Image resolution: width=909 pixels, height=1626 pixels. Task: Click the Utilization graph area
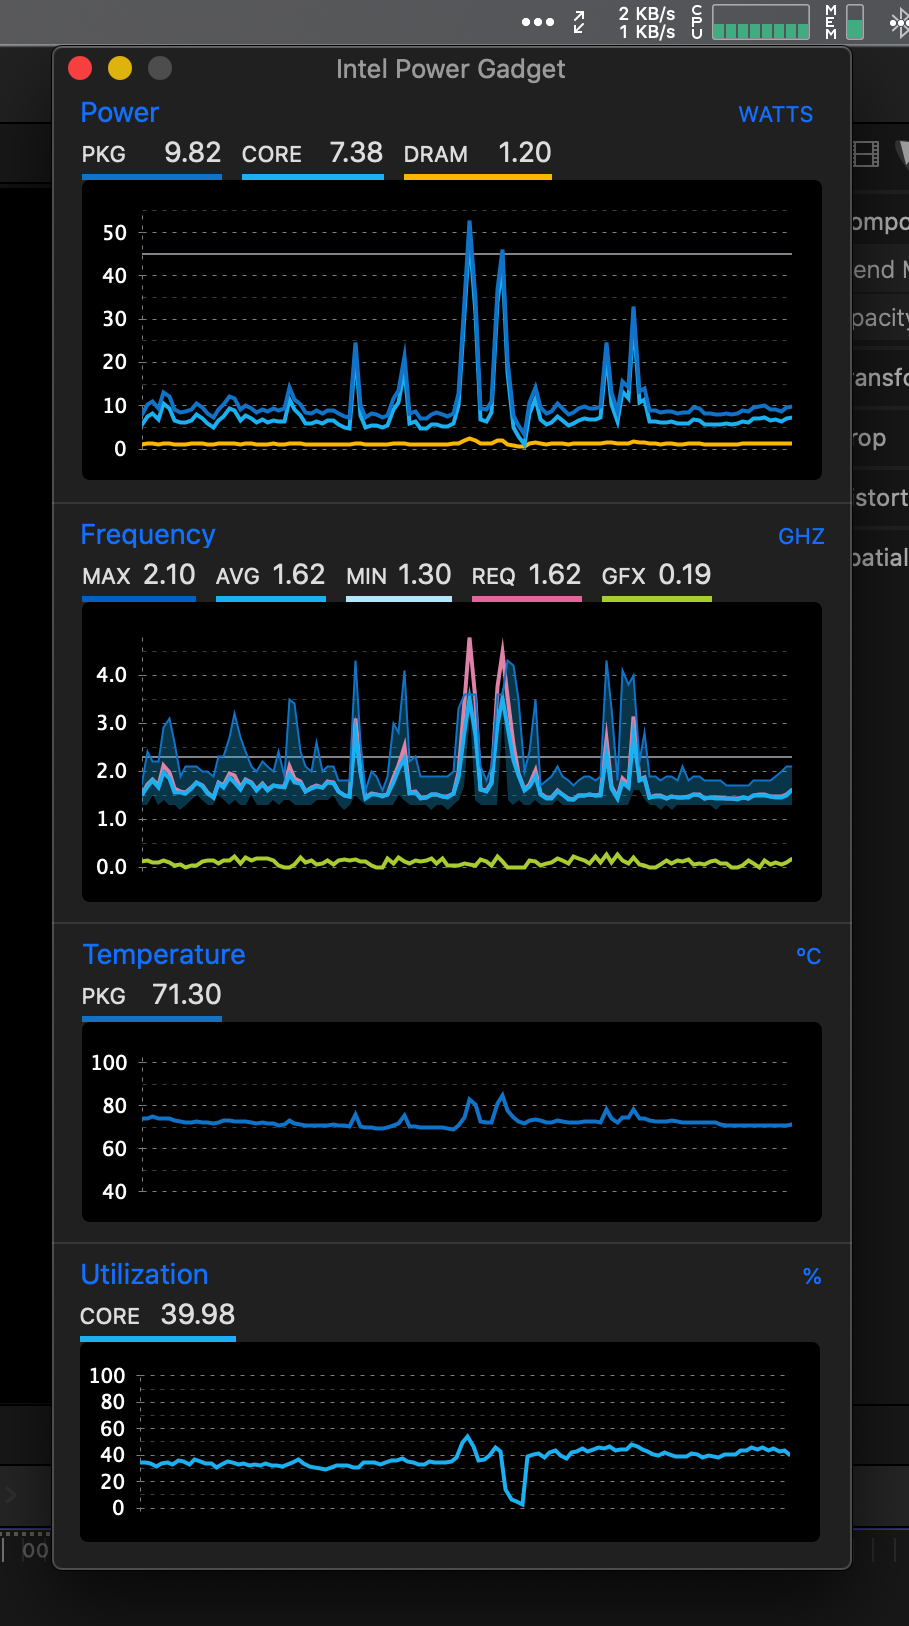point(450,1442)
